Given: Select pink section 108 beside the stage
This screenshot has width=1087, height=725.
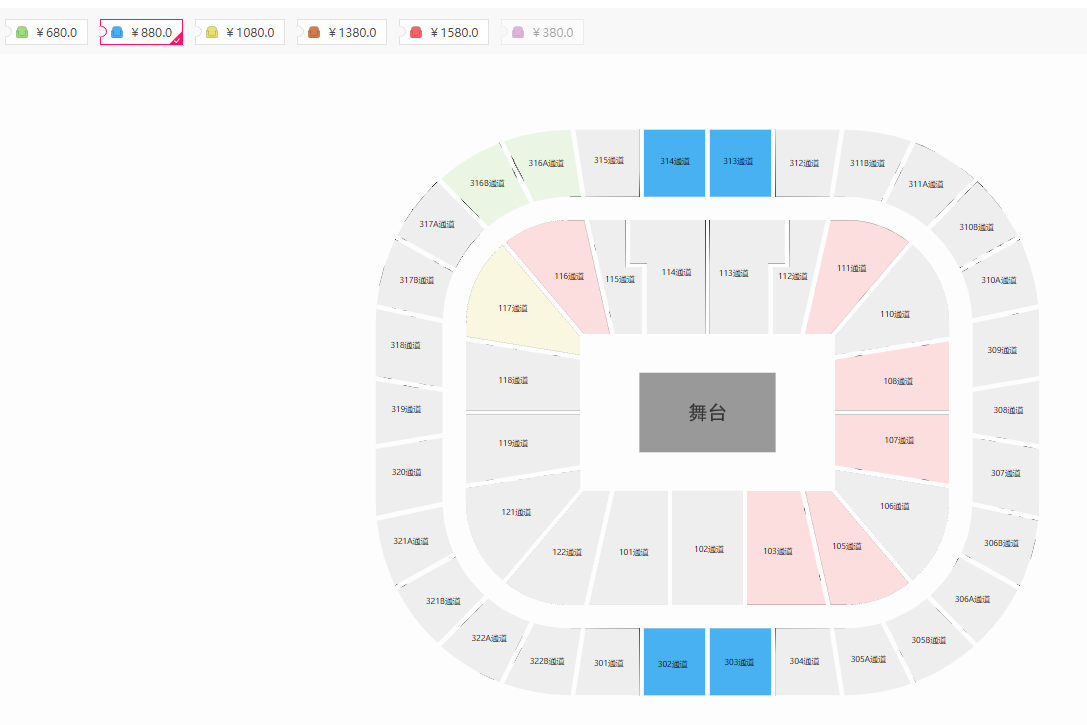Looking at the screenshot, I should (892, 378).
